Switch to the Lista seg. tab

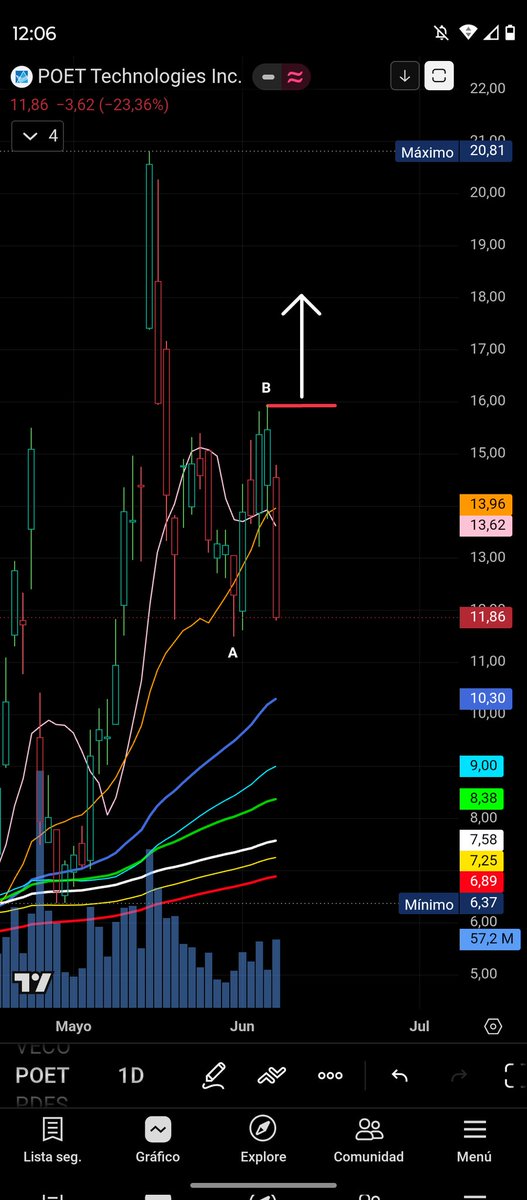pyautogui.click(x=53, y=1140)
